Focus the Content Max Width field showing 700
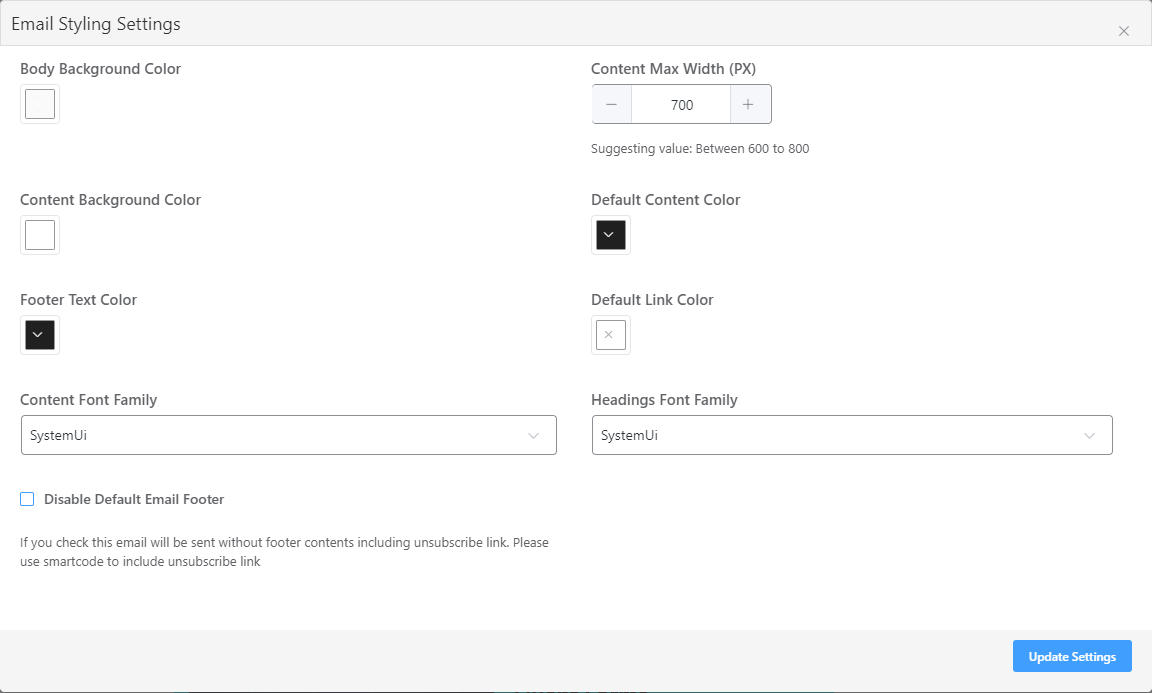 pos(681,105)
